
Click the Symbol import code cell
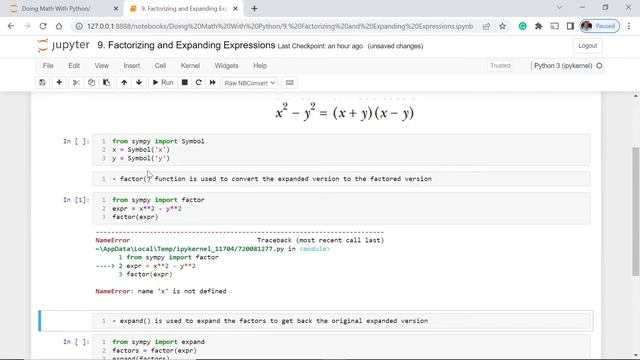click(341, 150)
